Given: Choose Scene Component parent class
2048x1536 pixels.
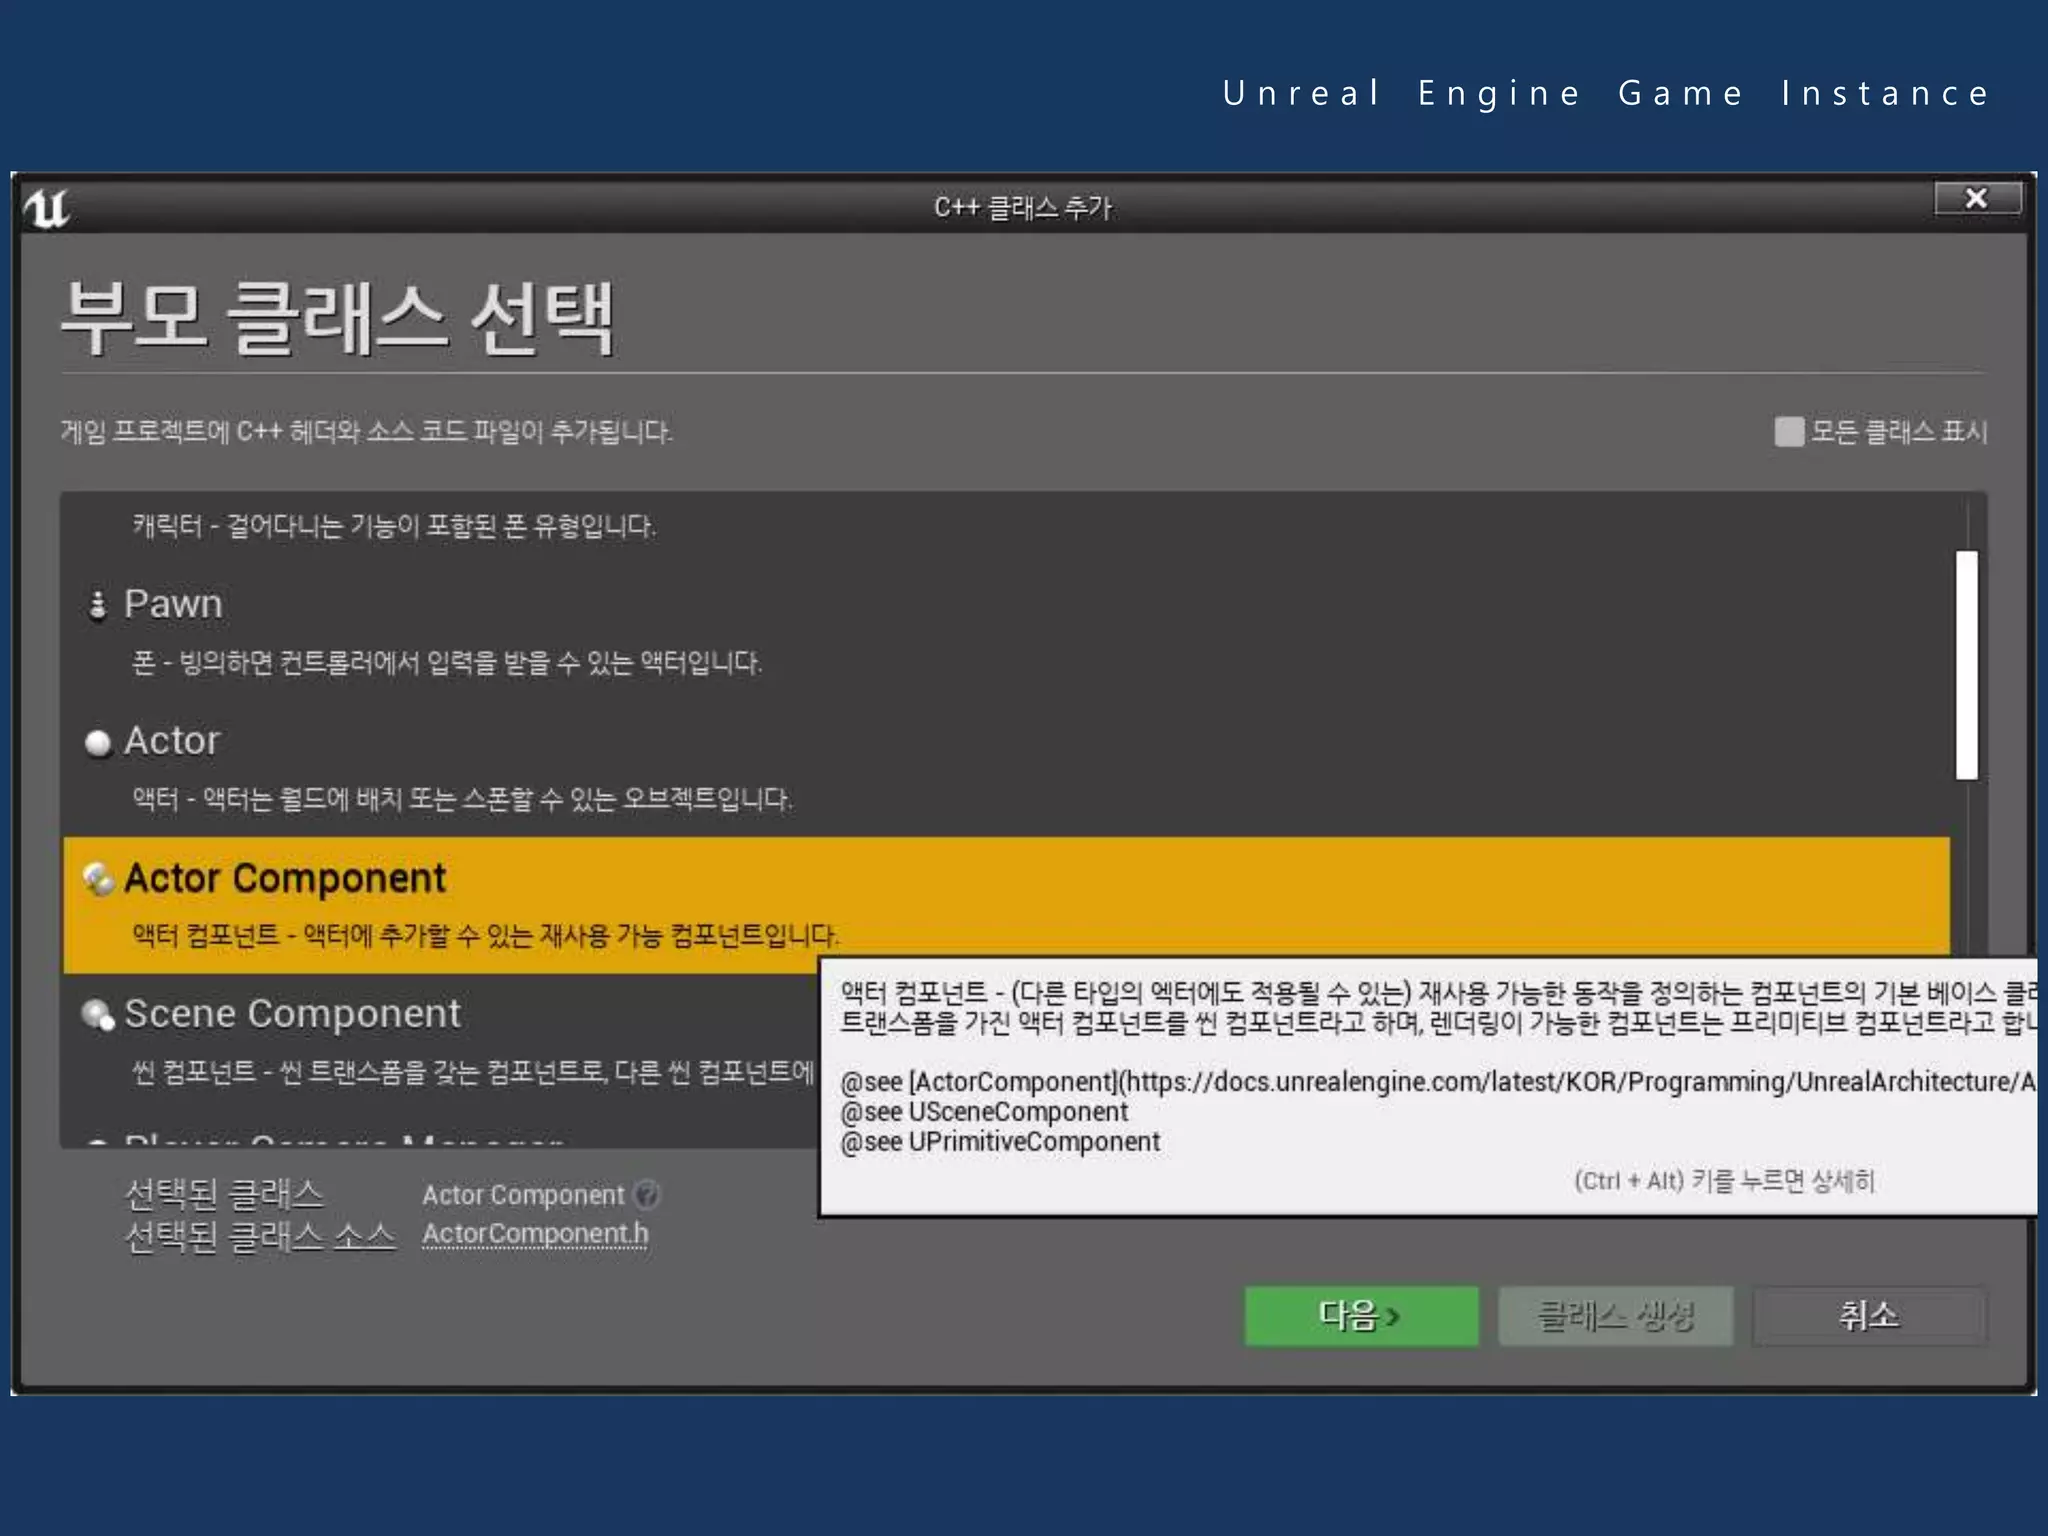Looking at the screenshot, I should [x=292, y=1014].
